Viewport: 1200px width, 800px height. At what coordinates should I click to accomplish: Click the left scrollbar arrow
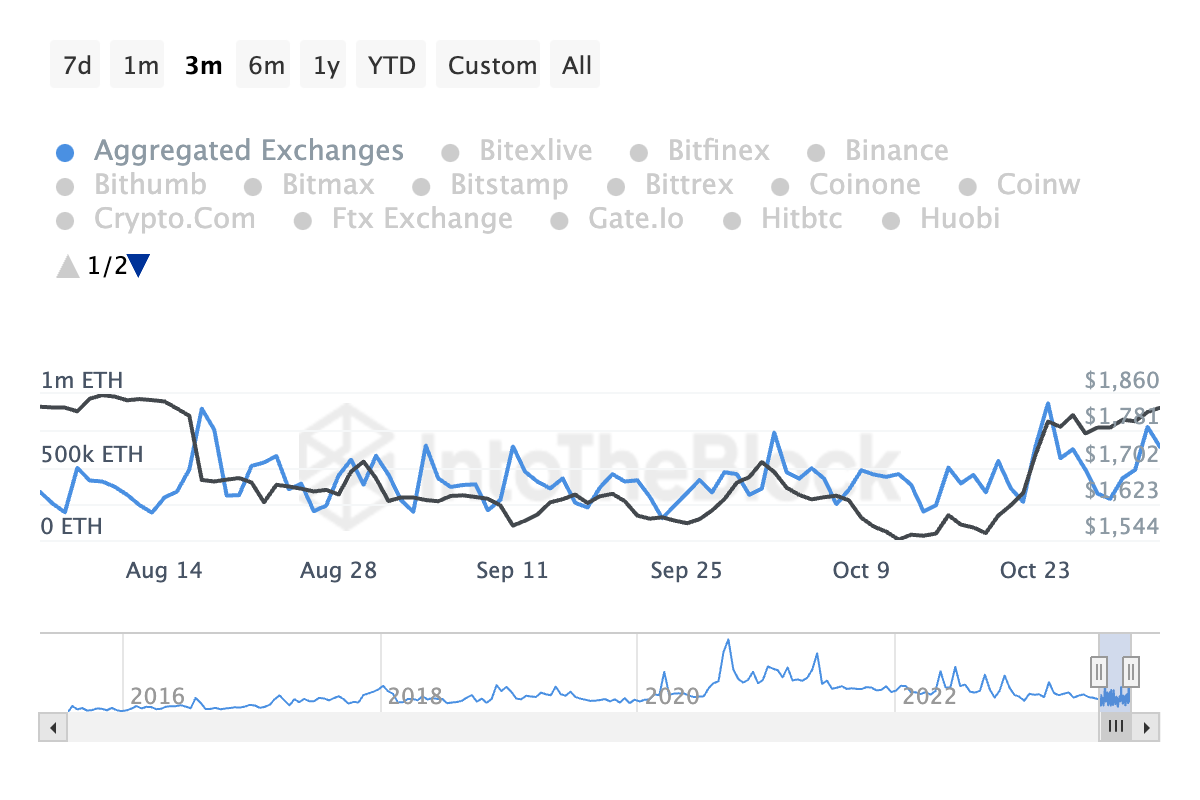tap(53, 727)
